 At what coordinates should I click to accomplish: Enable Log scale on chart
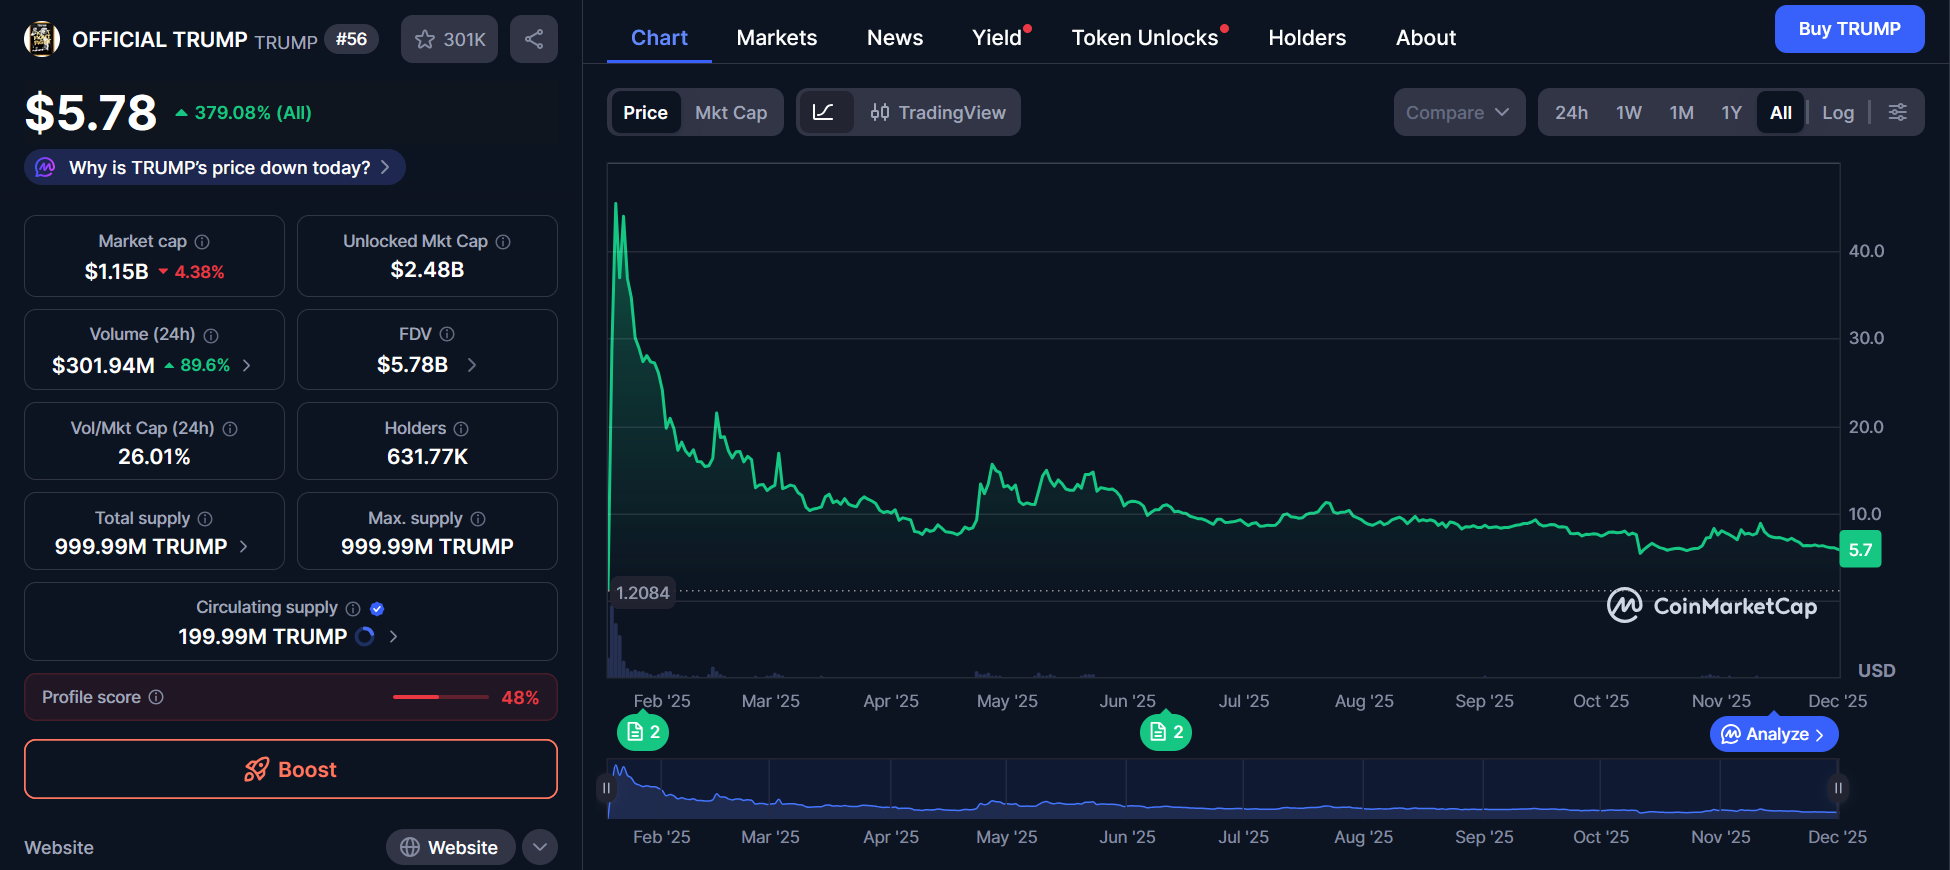[x=1838, y=112]
